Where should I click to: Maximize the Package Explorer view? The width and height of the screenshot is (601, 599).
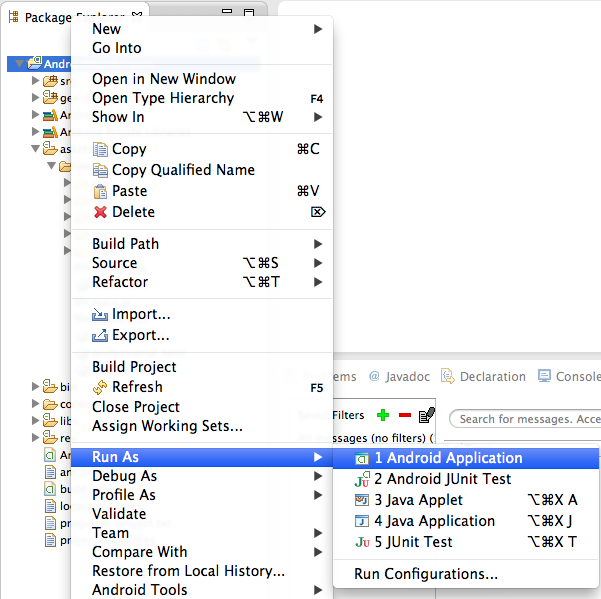tap(249, 12)
